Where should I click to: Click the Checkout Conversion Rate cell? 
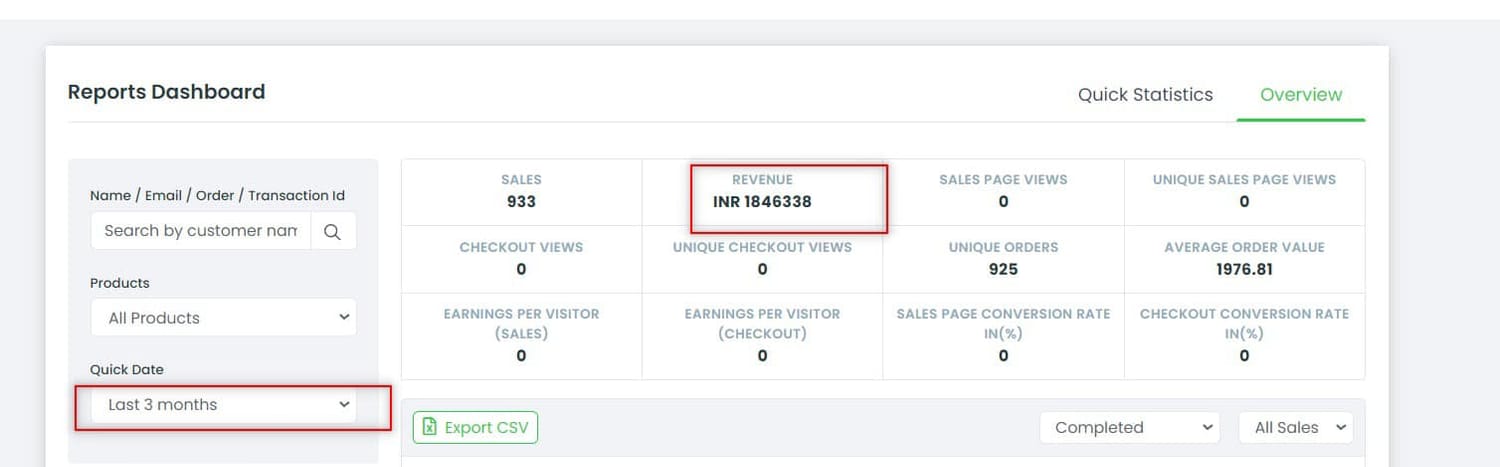pyautogui.click(x=1244, y=334)
